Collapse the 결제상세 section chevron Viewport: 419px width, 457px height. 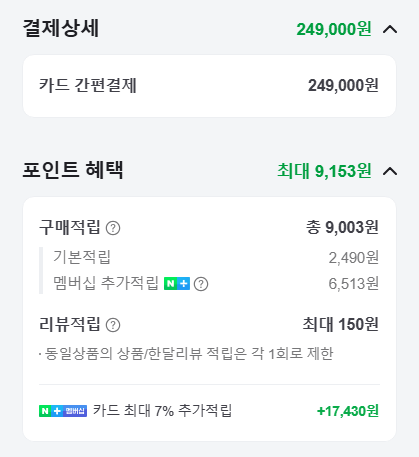(x=390, y=29)
